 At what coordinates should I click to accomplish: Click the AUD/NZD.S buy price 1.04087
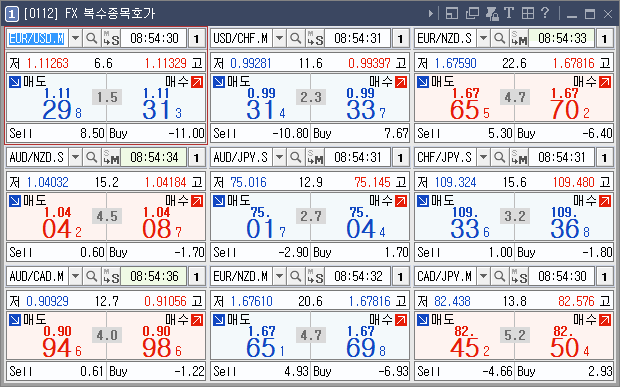coord(161,223)
